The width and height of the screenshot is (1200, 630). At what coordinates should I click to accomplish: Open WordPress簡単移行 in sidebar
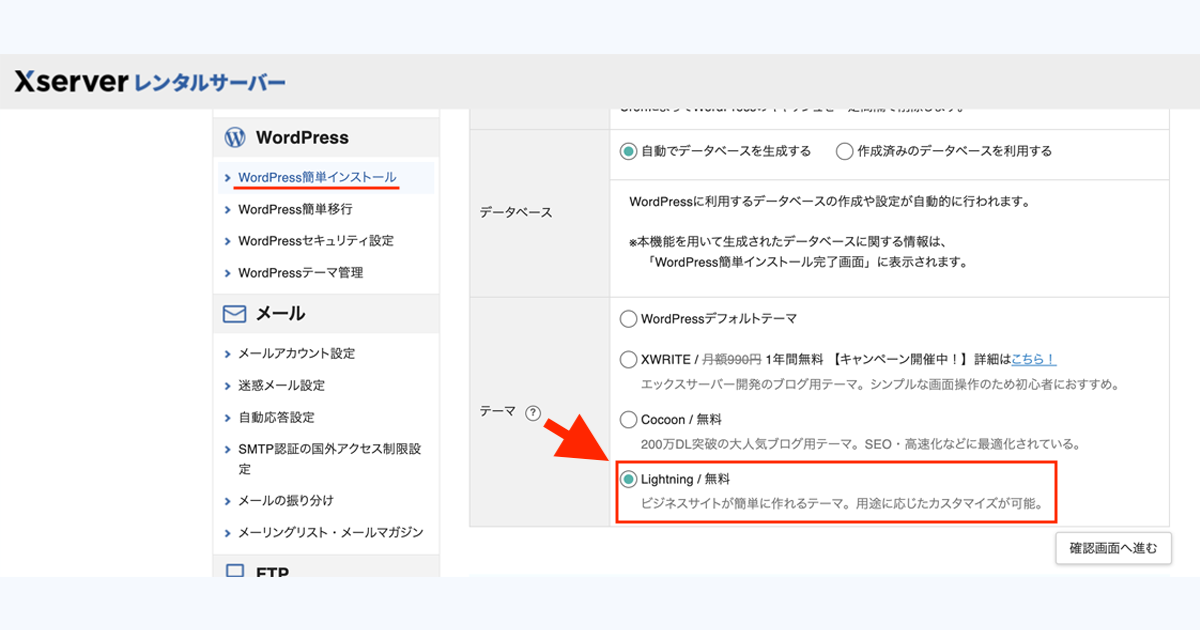[x=295, y=209]
